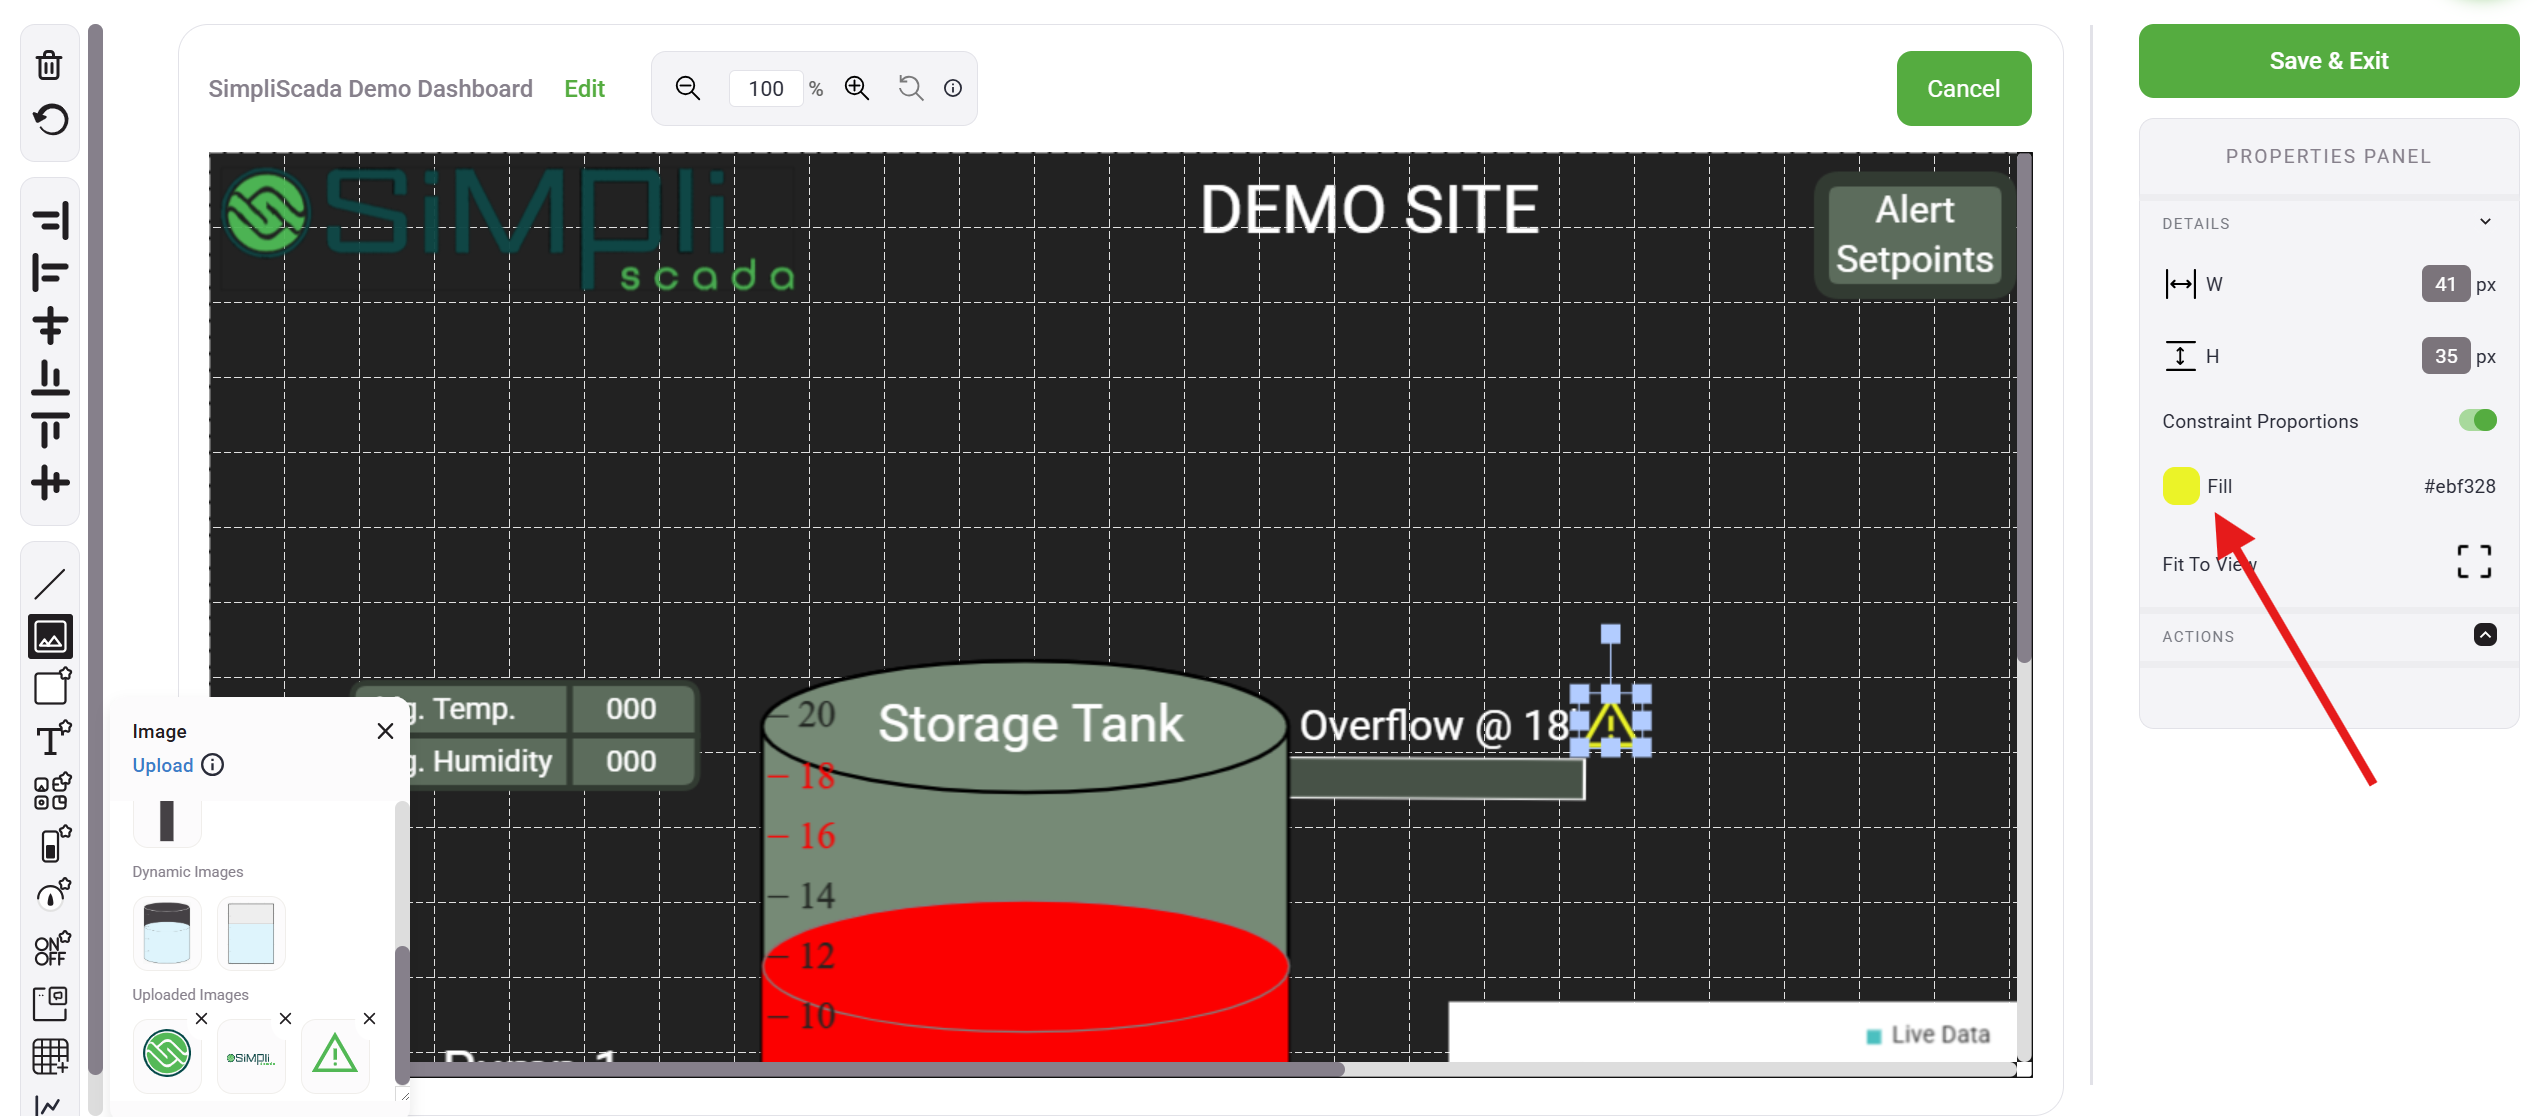Select the gauge widget tool
This screenshot has height=1117, width=2546.
(51, 895)
